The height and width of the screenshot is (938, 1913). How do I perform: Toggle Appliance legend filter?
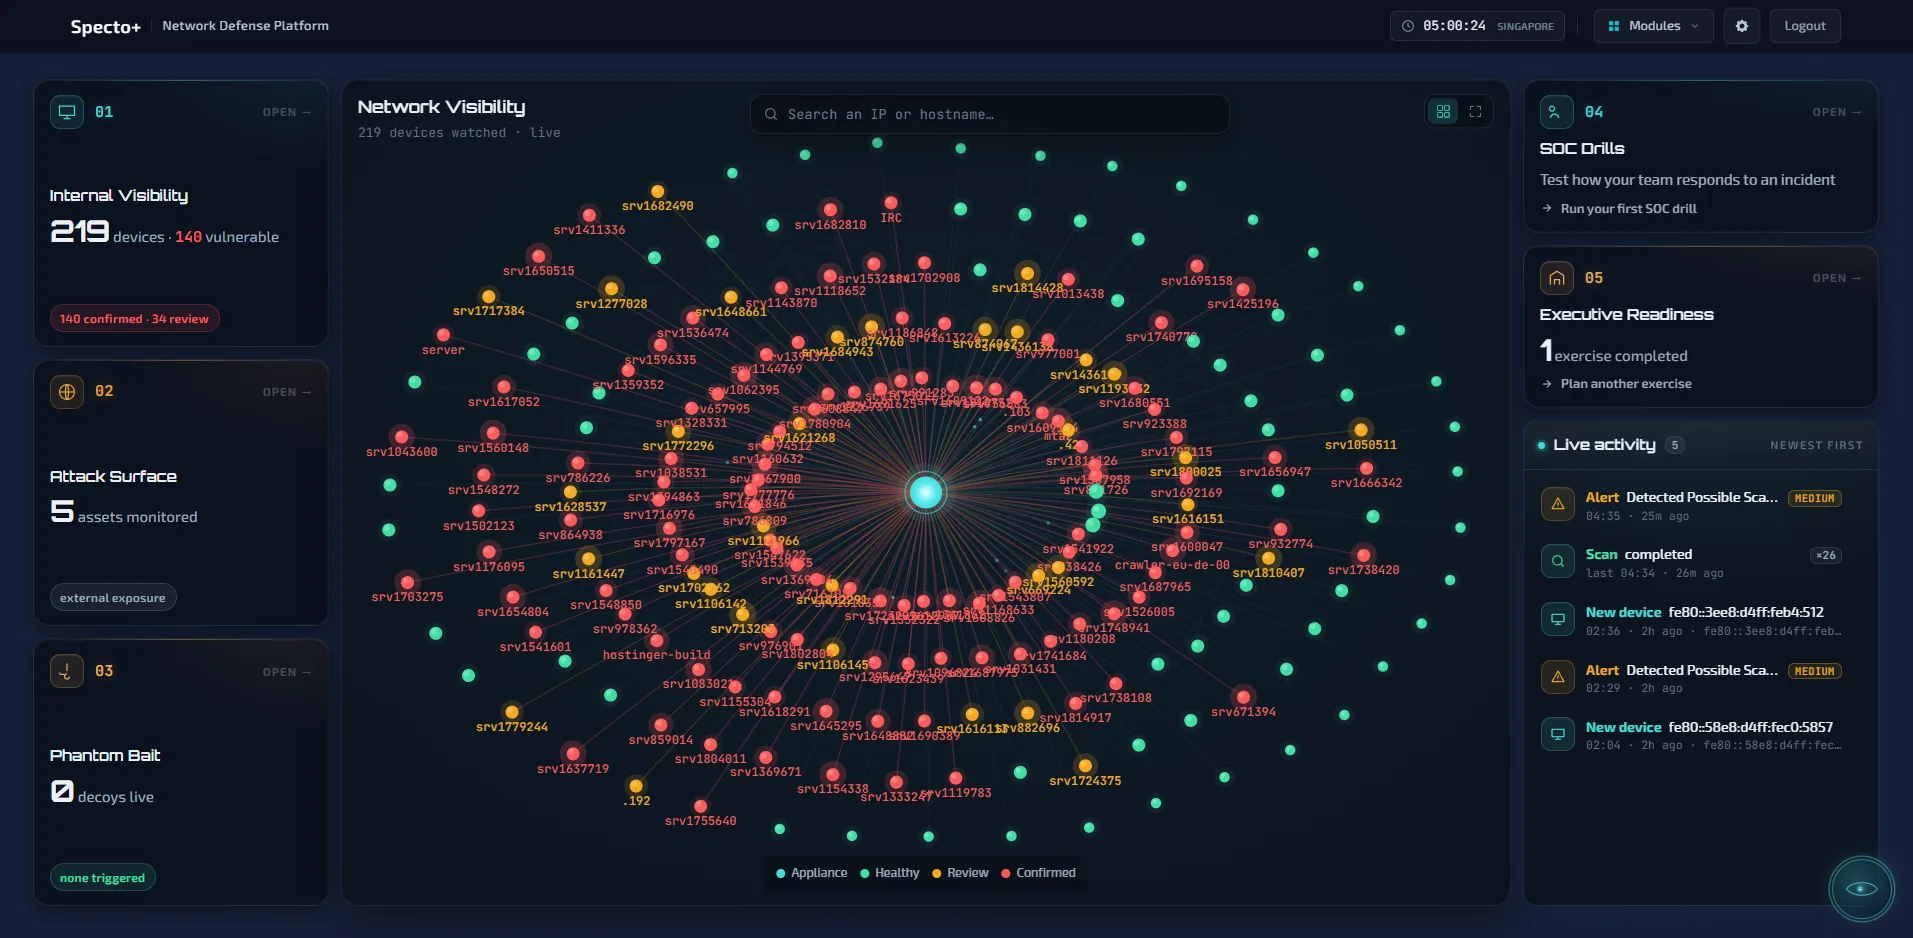pyautogui.click(x=811, y=873)
